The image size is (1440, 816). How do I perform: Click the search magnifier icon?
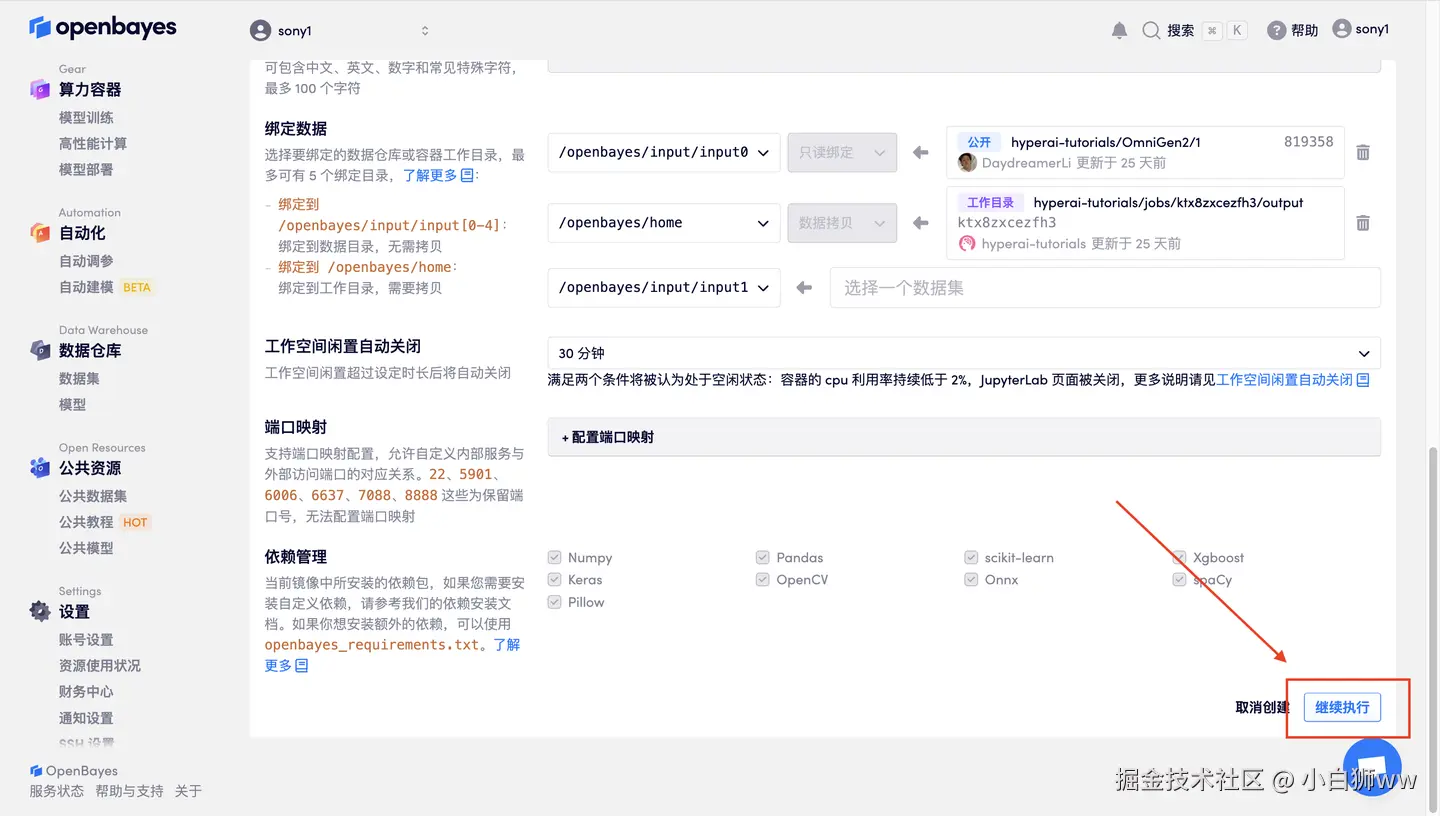(x=1151, y=31)
